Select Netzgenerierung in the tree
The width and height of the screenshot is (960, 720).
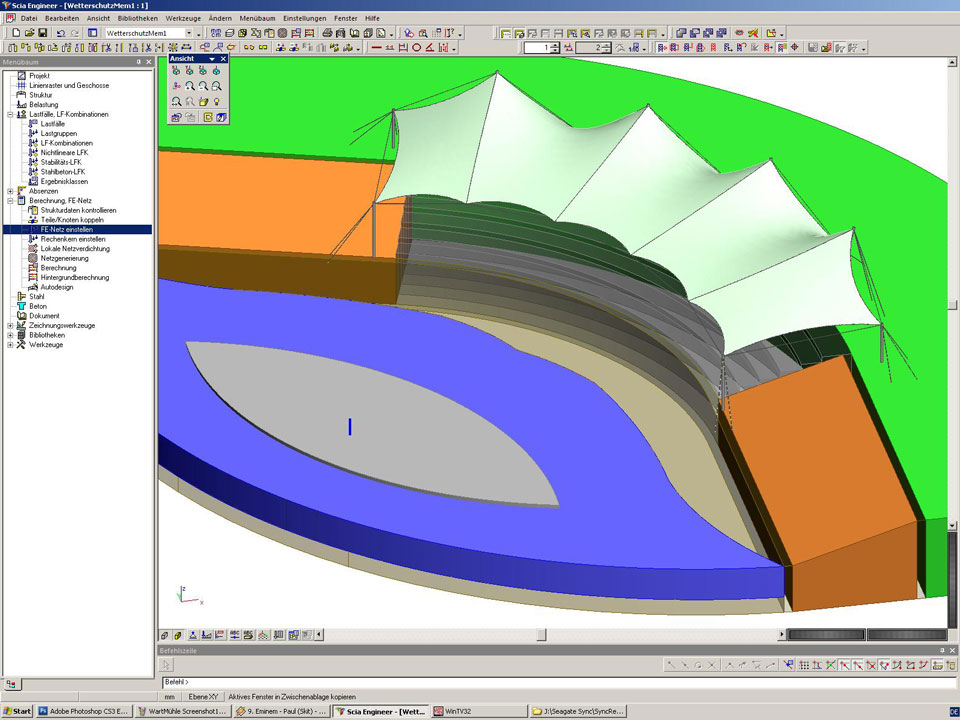[64, 258]
